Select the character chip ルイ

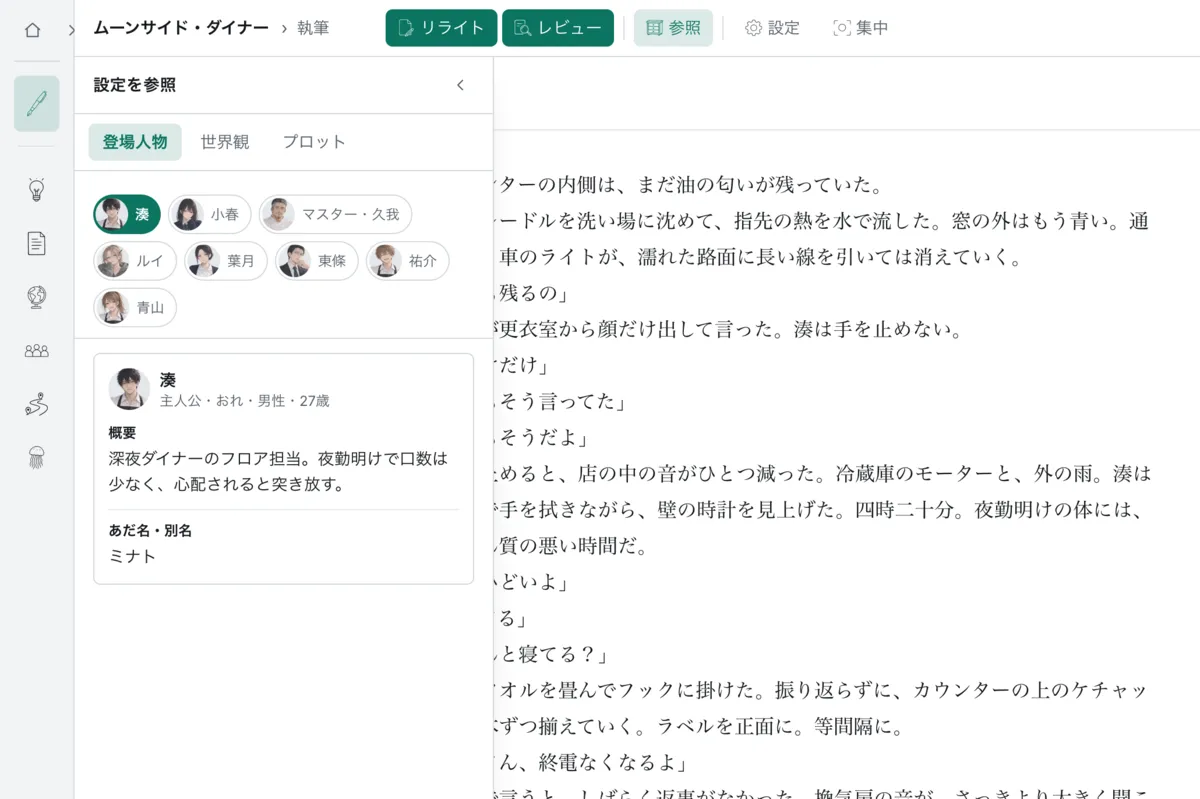pos(135,261)
